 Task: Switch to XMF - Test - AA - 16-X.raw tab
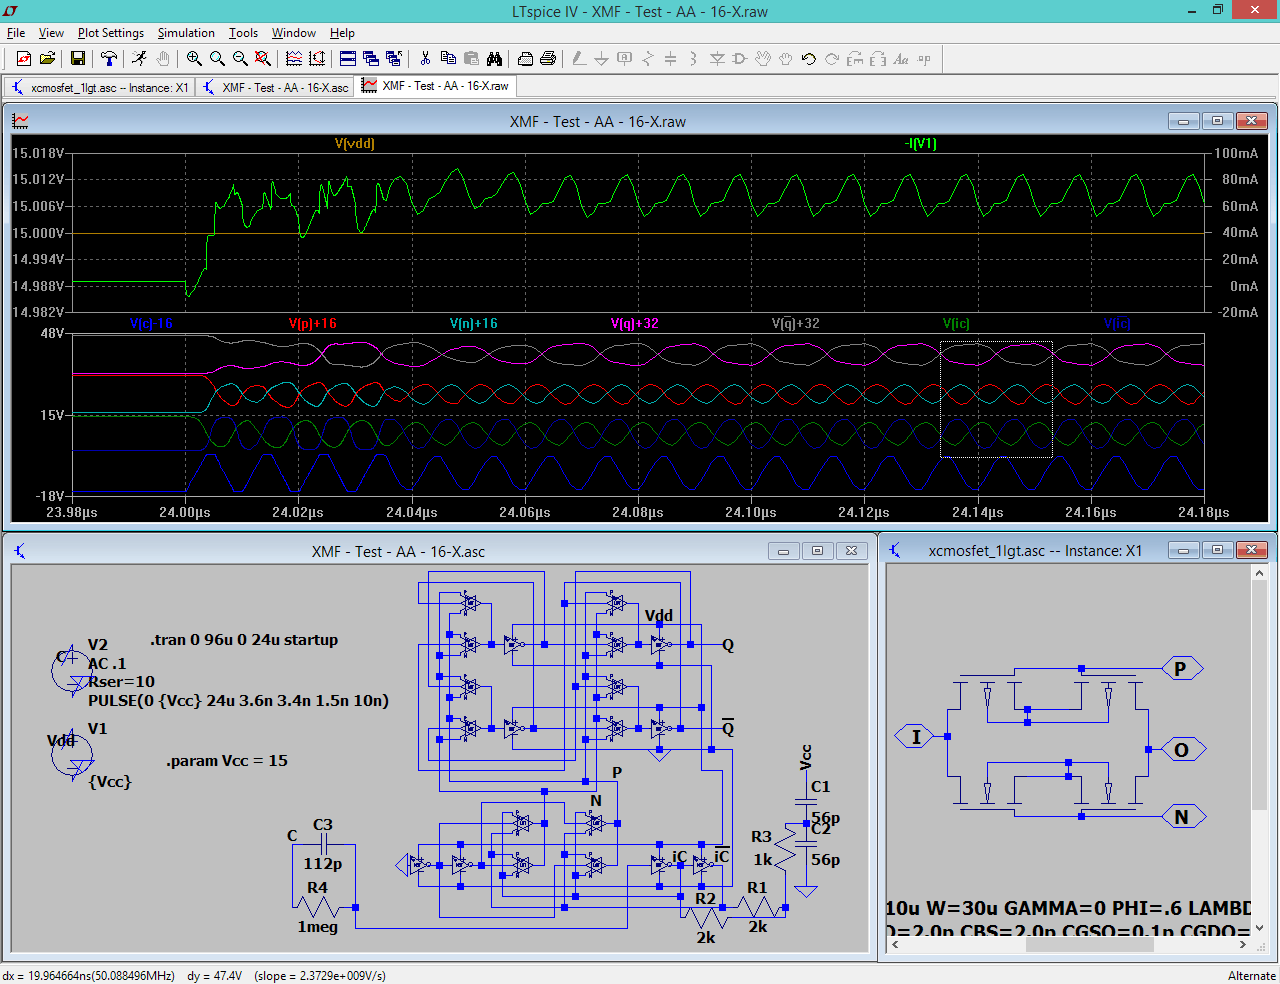coord(435,86)
